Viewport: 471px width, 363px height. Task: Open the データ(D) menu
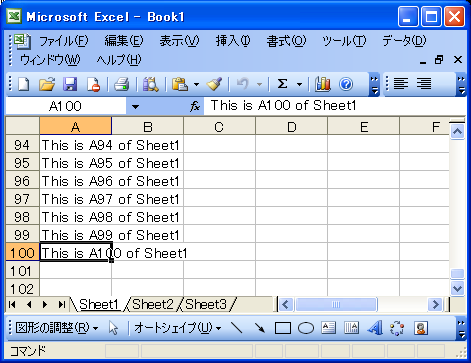click(404, 41)
